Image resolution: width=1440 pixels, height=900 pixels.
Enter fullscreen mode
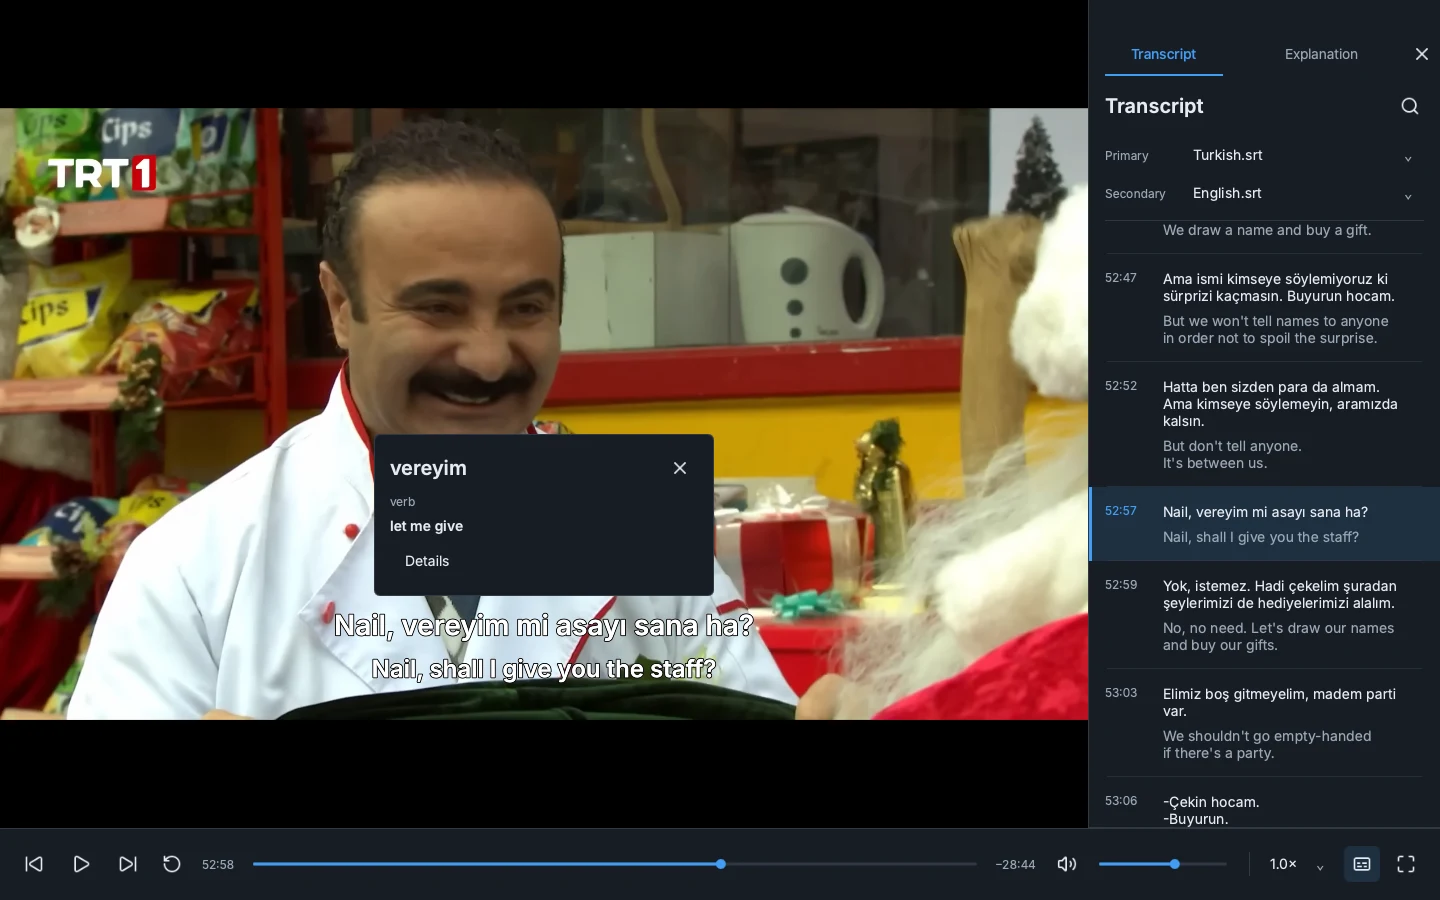(1406, 864)
